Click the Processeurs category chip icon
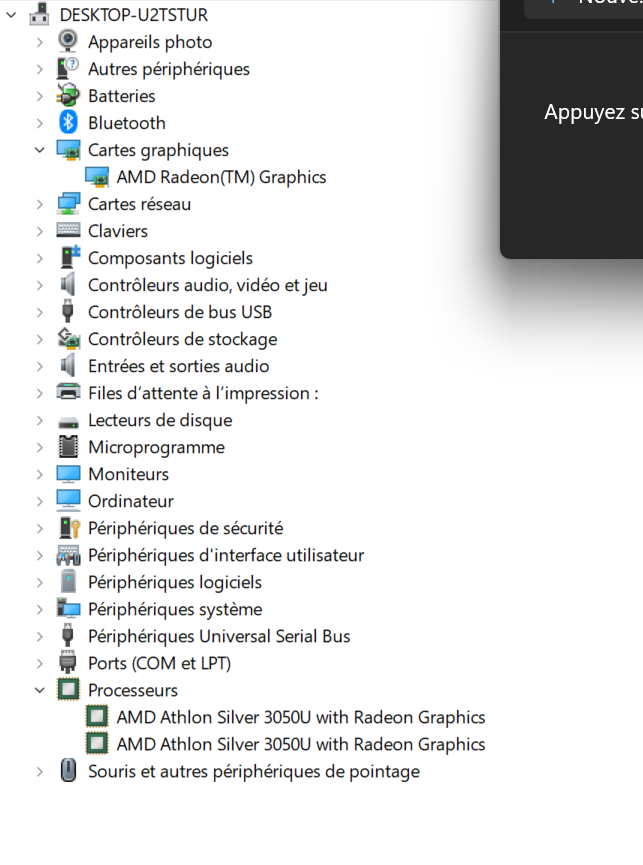Image resolution: width=643 pixels, height=865 pixels. pyautogui.click(x=68, y=690)
